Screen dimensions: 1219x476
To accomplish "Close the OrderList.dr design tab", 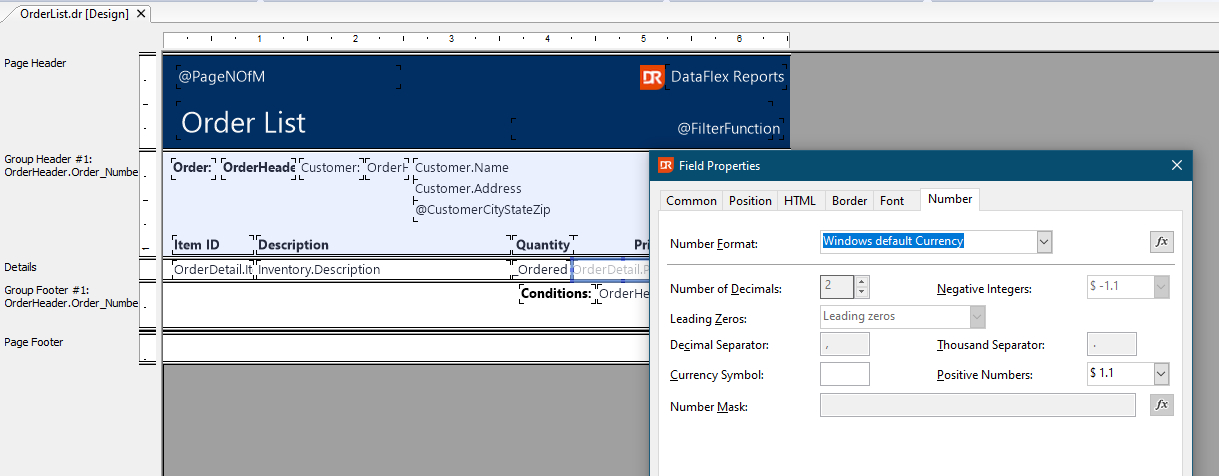I will pyautogui.click(x=140, y=14).
